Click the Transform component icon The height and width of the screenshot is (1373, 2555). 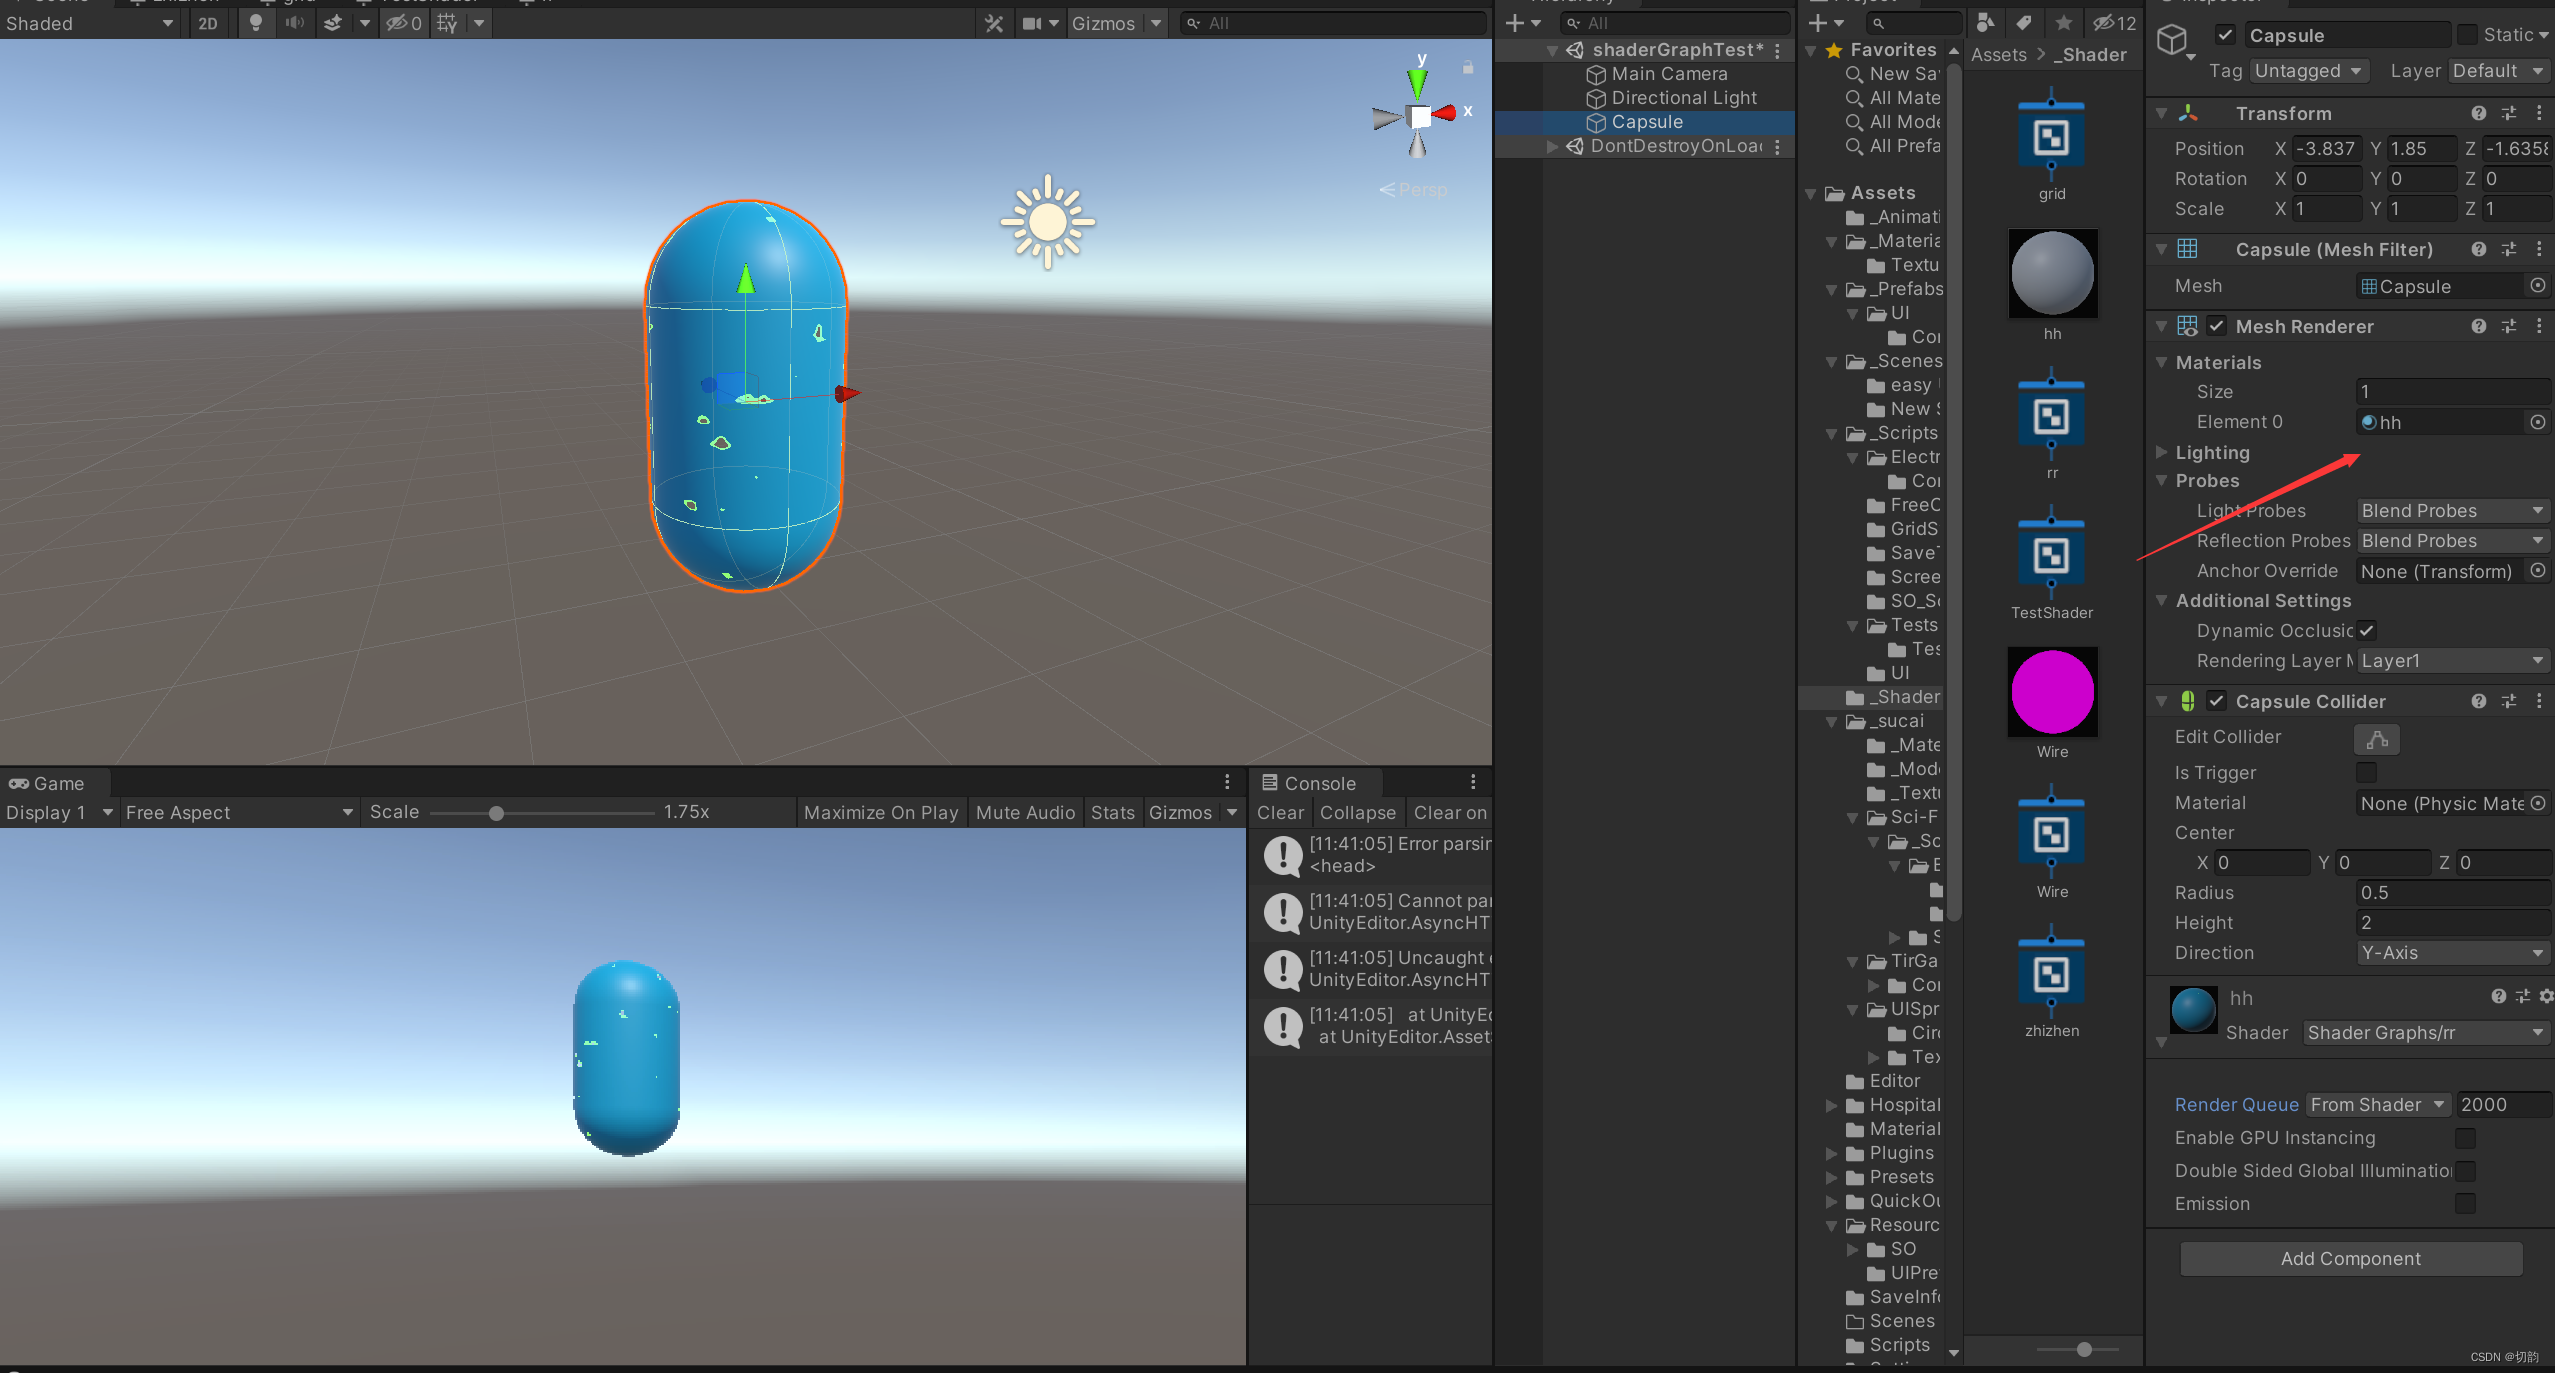click(2188, 113)
